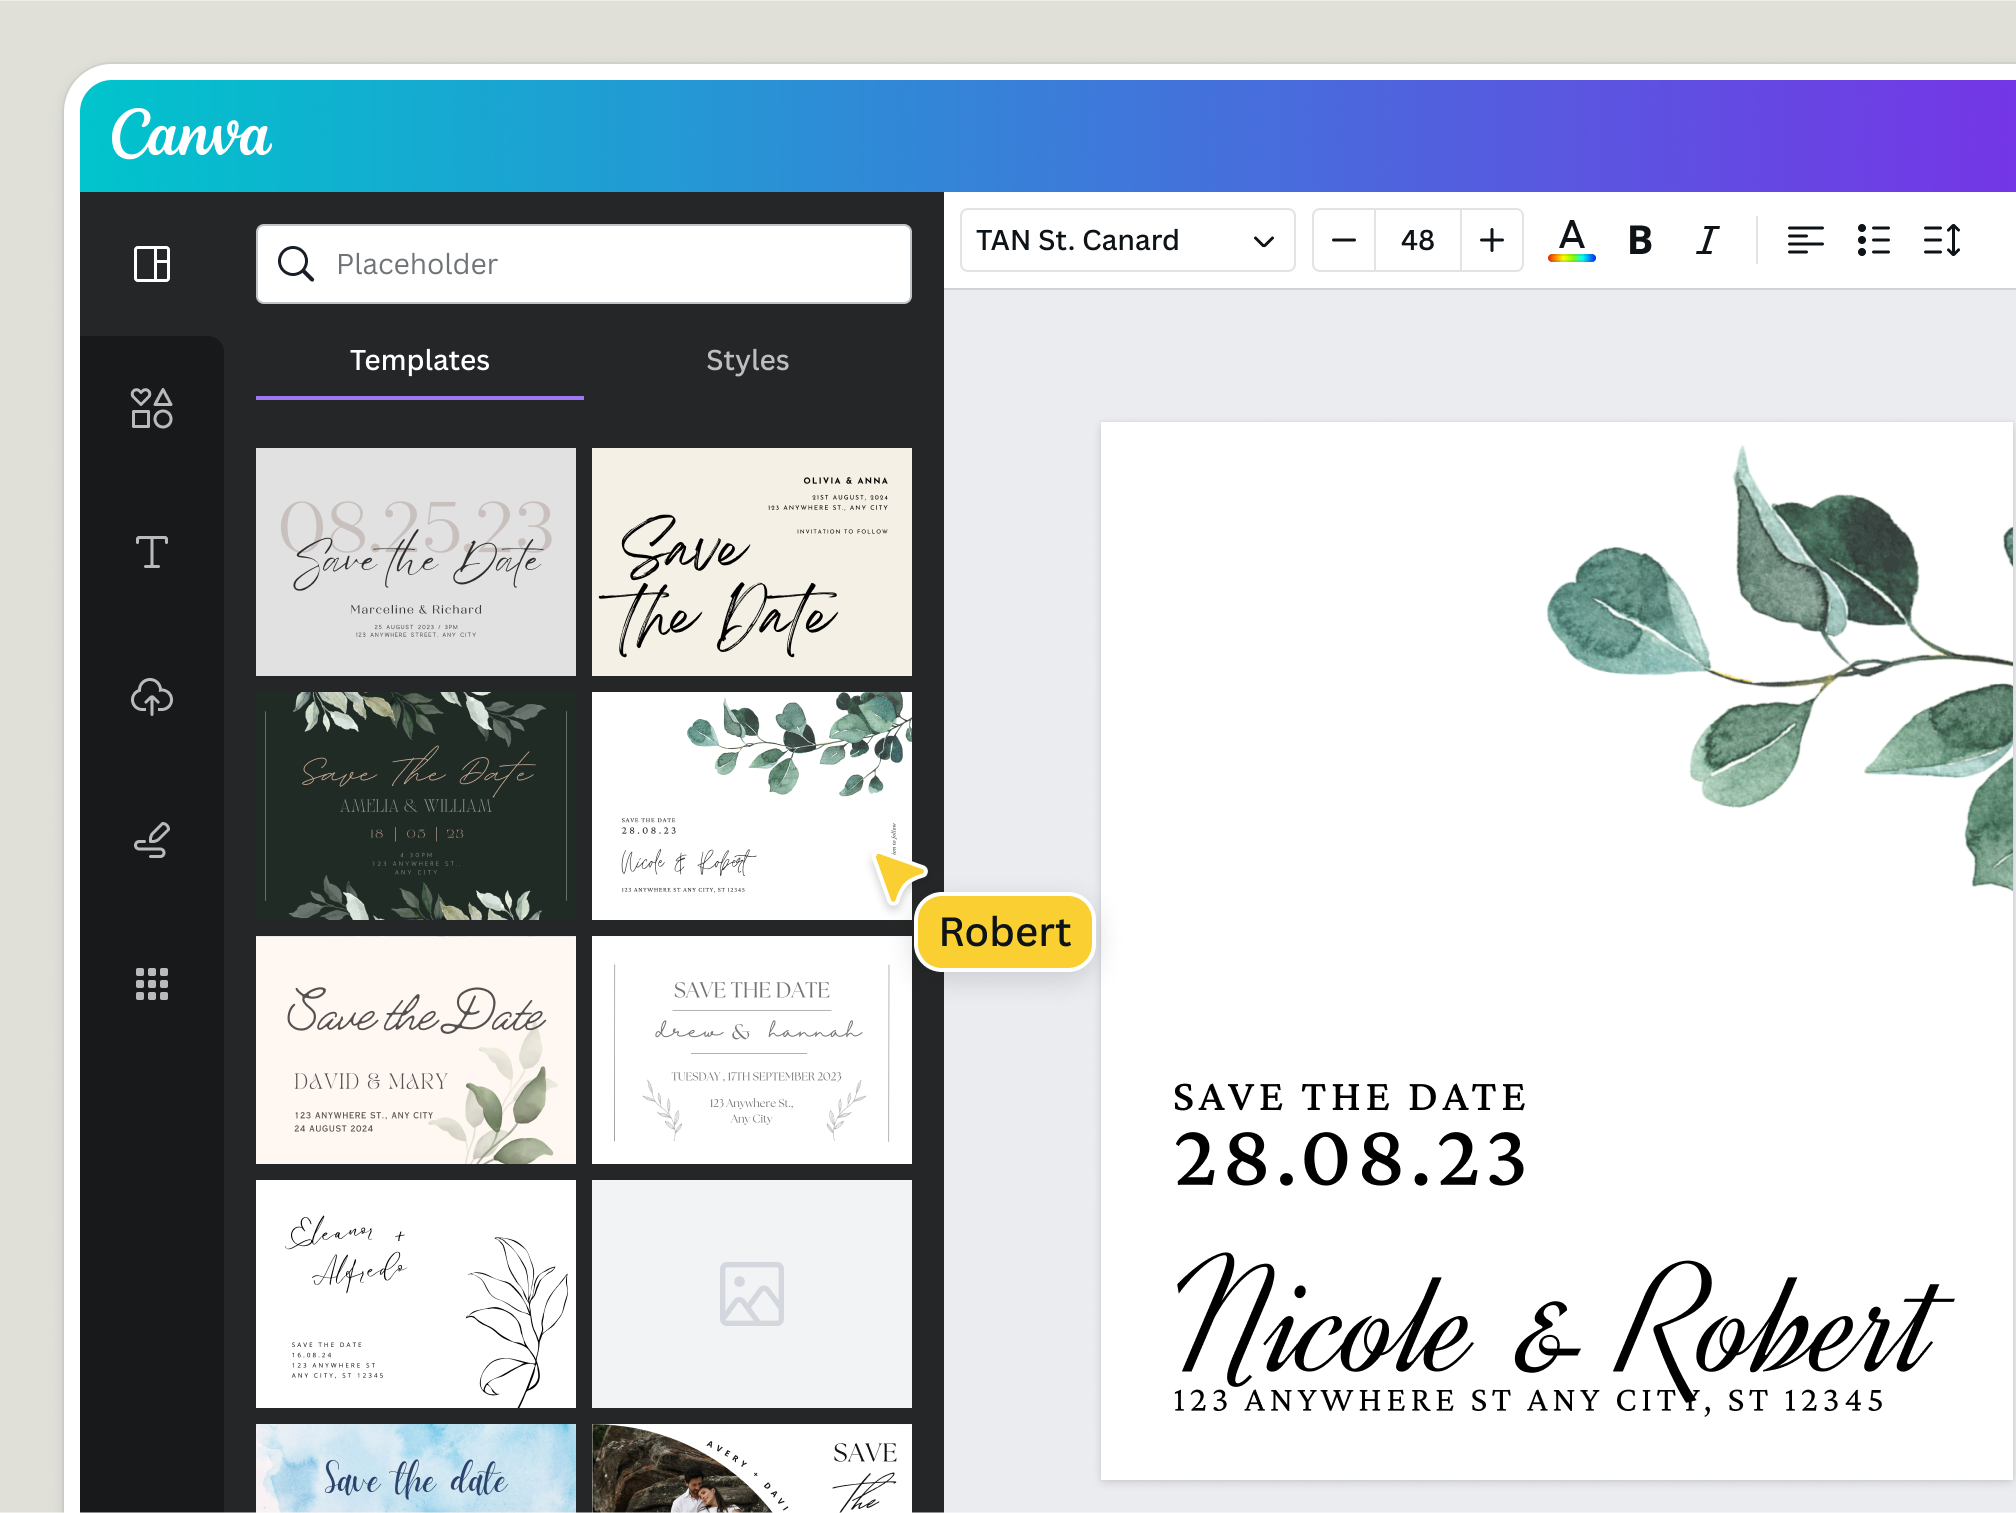
Task: Toggle bold formatting
Action: click(x=1639, y=241)
